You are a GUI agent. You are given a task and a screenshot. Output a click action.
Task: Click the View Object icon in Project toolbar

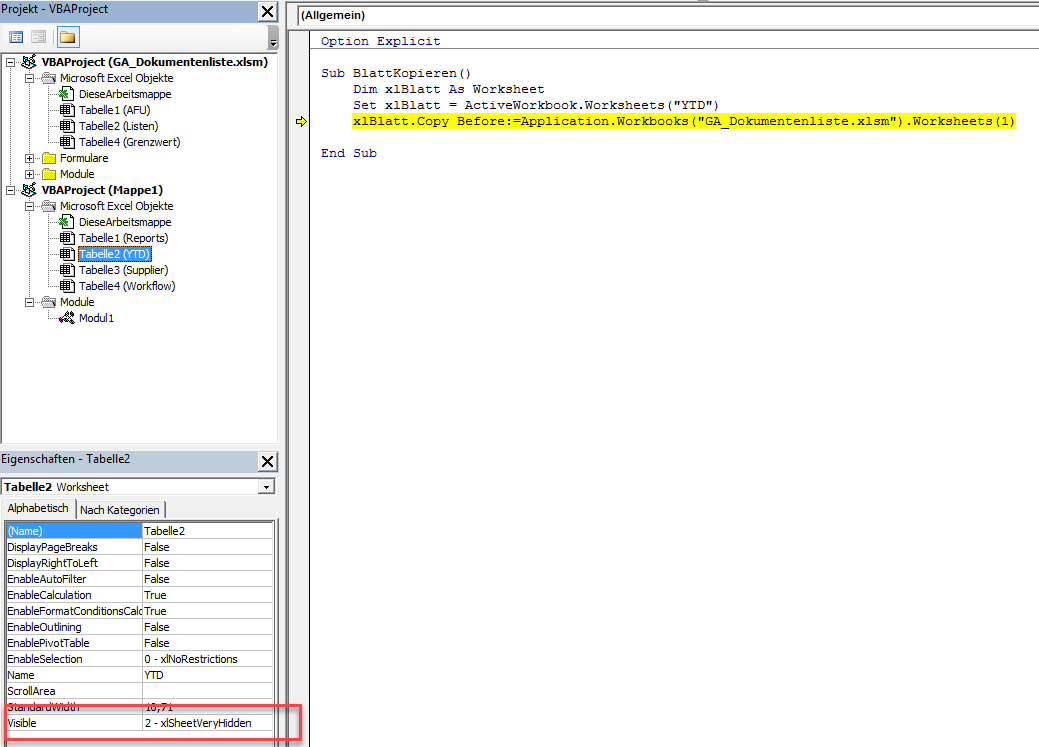pyautogui.click(x=38, y=37)
